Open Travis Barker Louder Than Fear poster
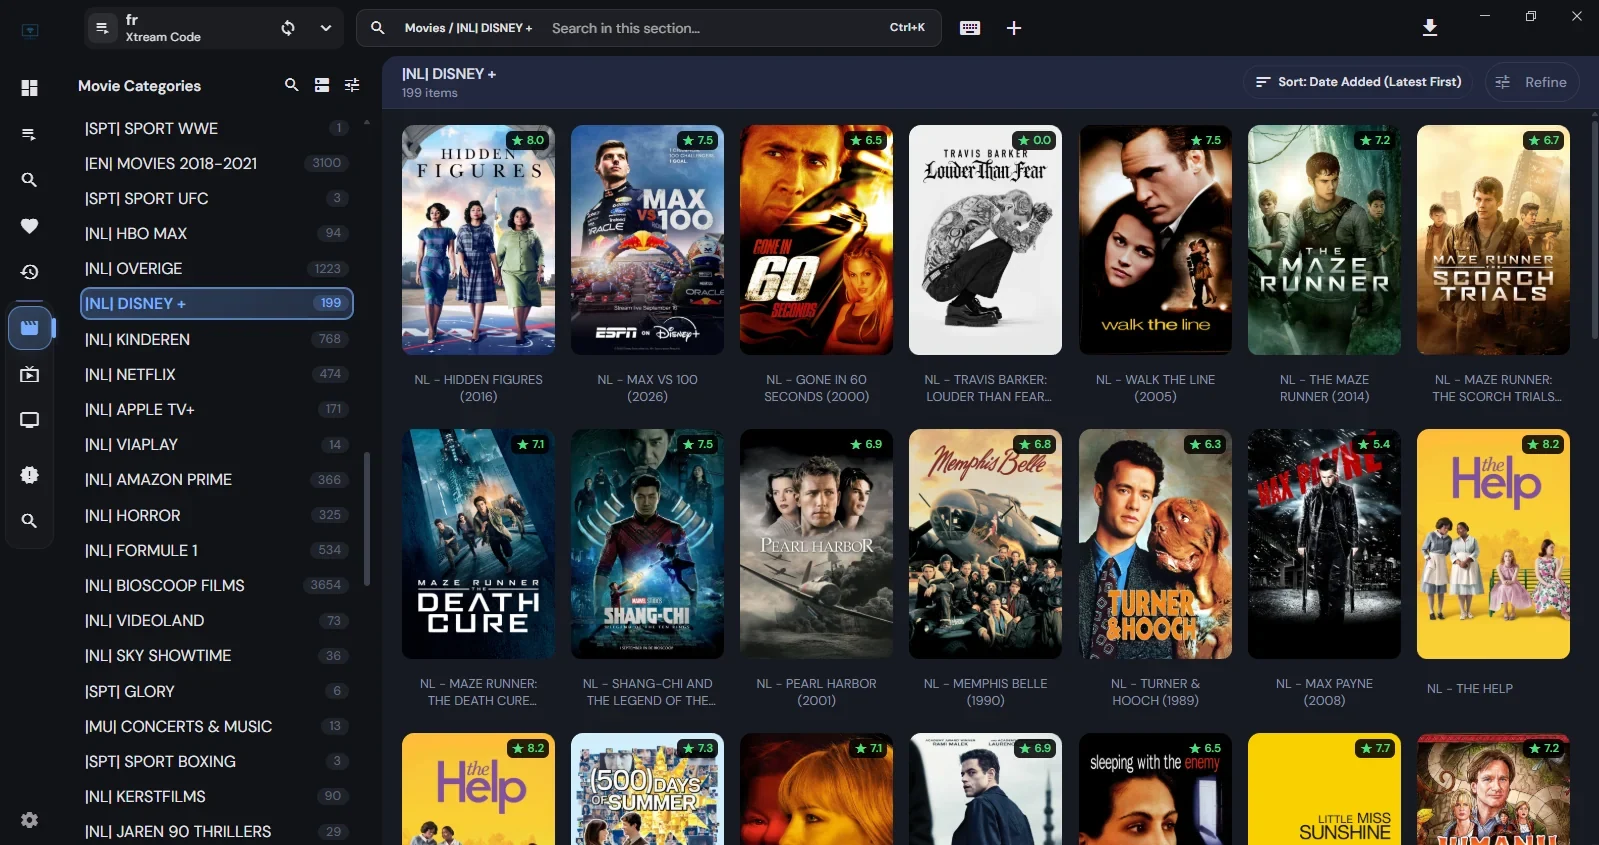 985,240
